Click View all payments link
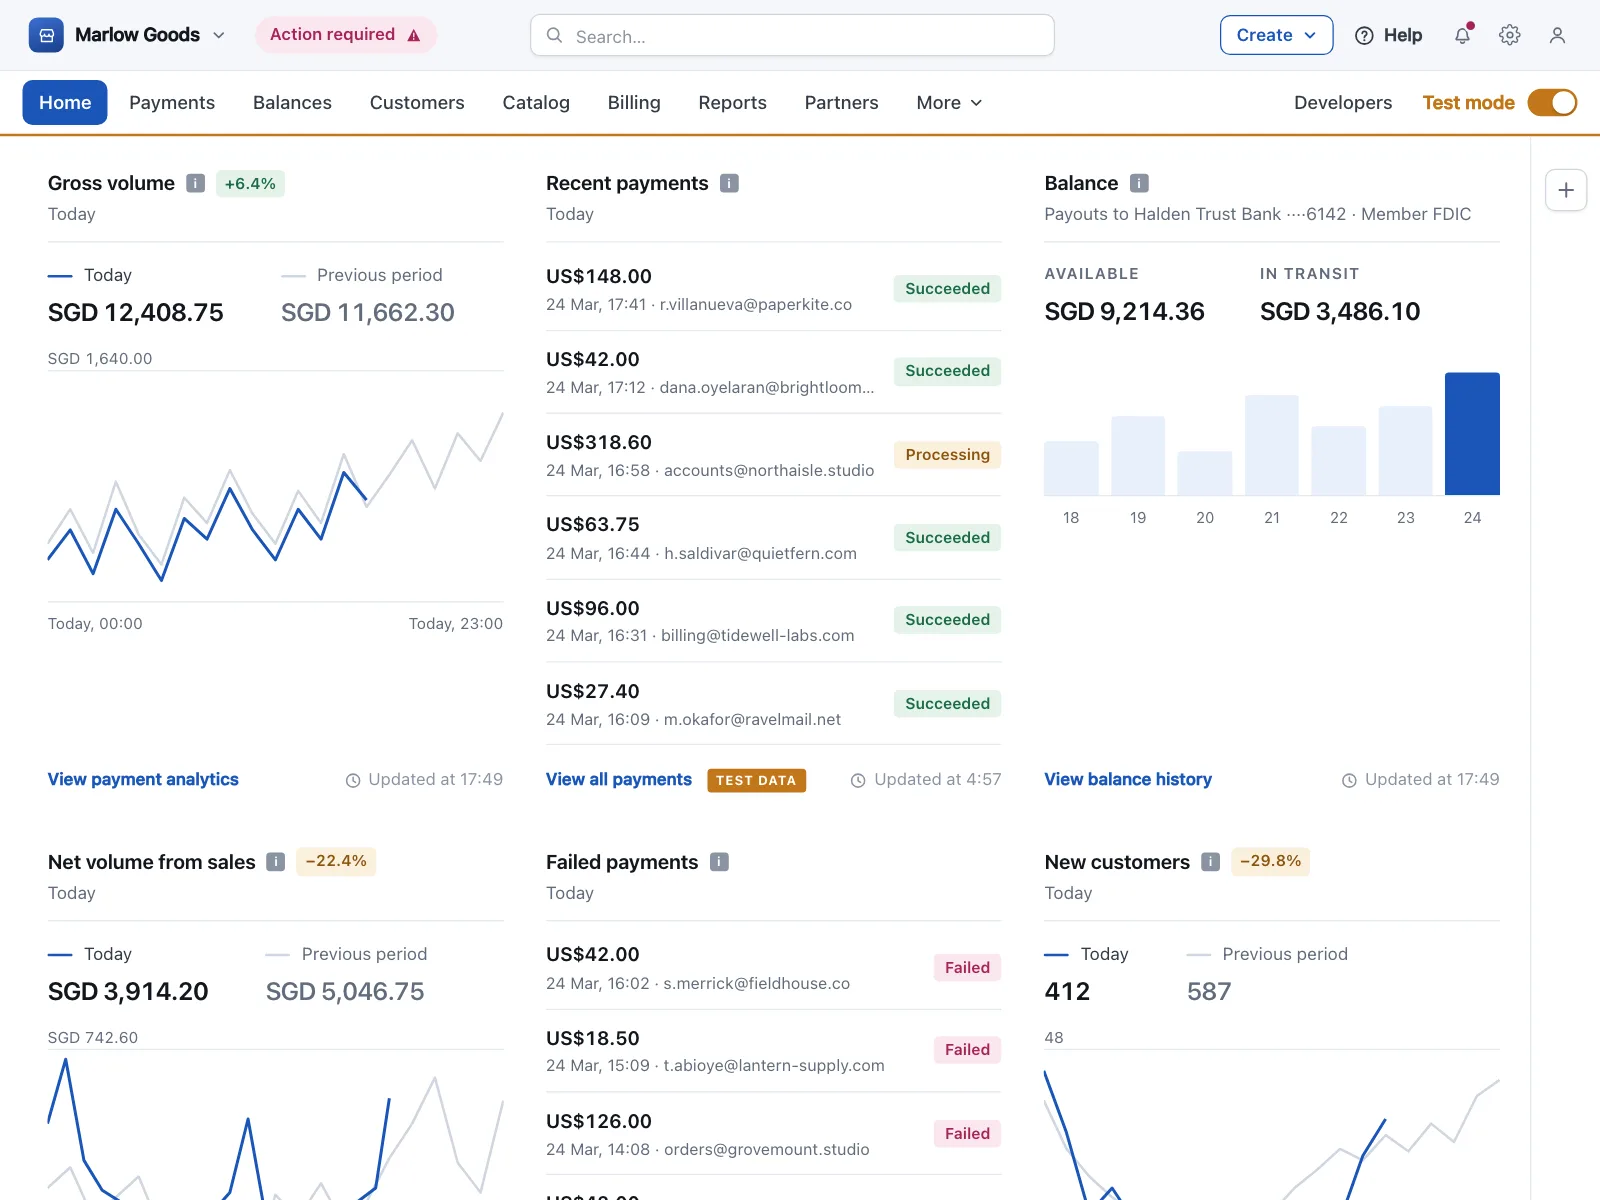Screen dimensions: 1600x1200 [x=619, y=780]
